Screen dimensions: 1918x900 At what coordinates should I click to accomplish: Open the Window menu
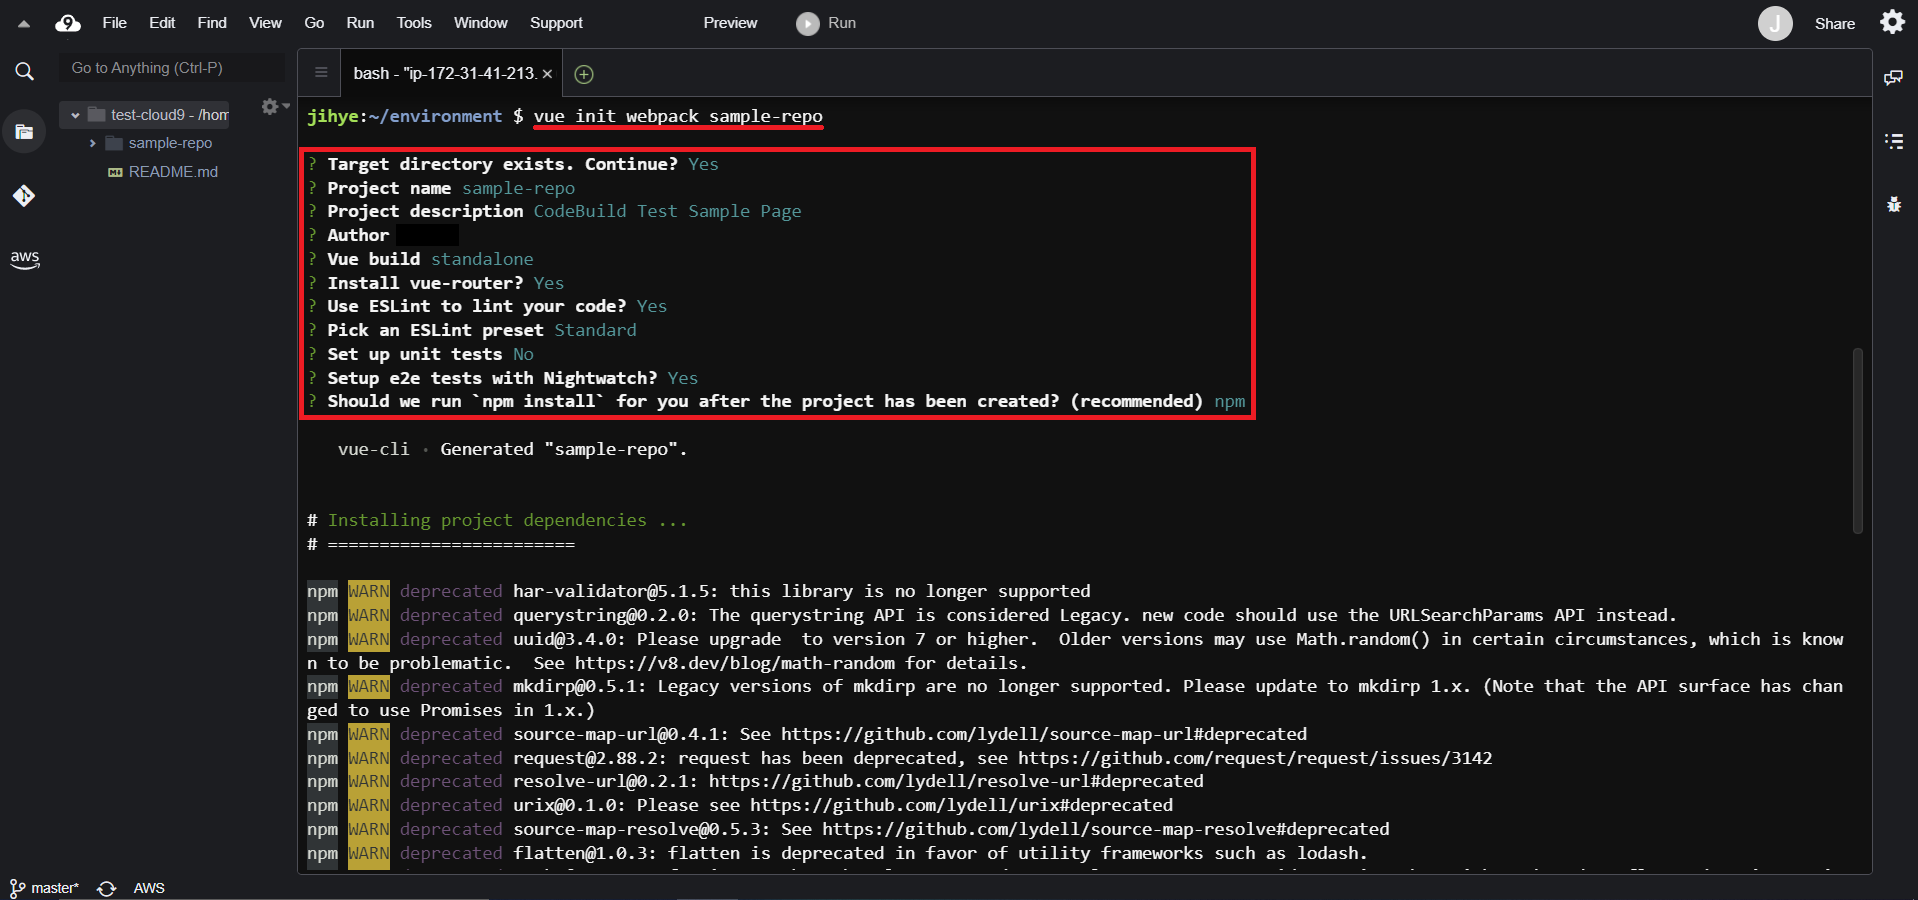[x=481, y=23]
